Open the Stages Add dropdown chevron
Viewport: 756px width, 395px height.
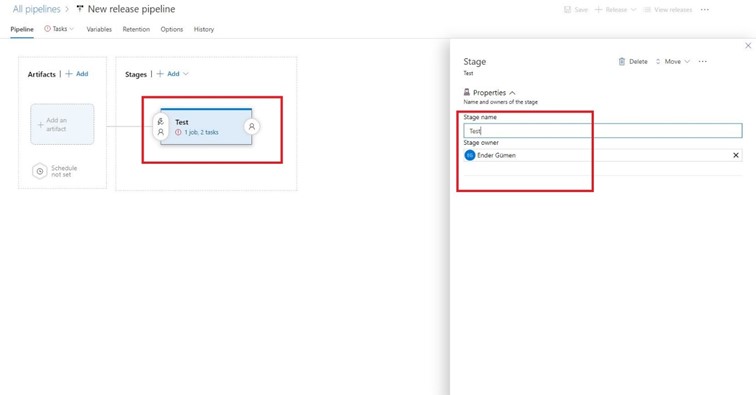pos(186,74)
